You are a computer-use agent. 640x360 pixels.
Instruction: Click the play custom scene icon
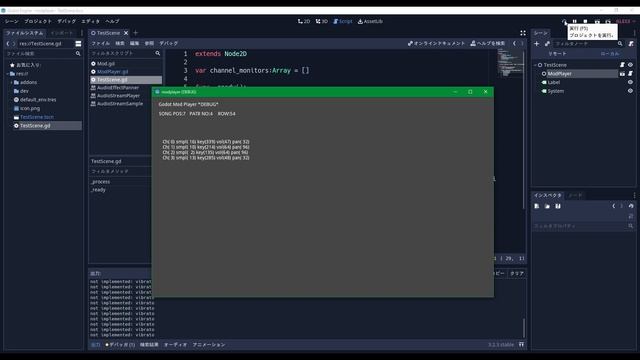click(x=608, y=22)
